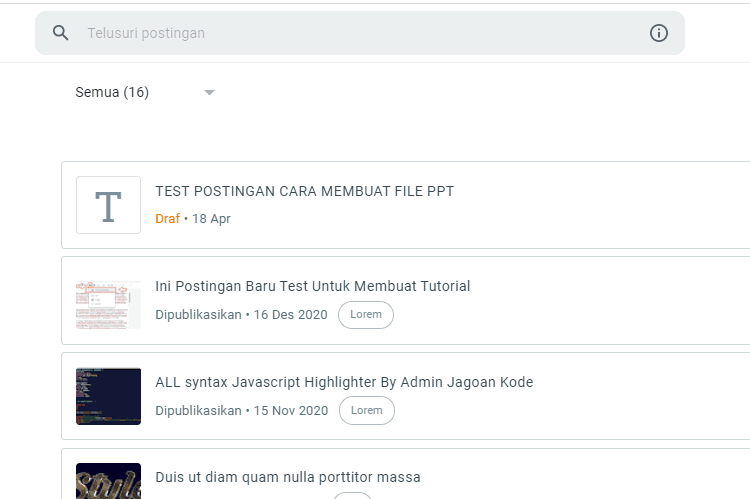This screenshot has width=750, height=499.
Task: Click Lorem label on 15 Nov 2020 post
Action: (x=367, y=410)
